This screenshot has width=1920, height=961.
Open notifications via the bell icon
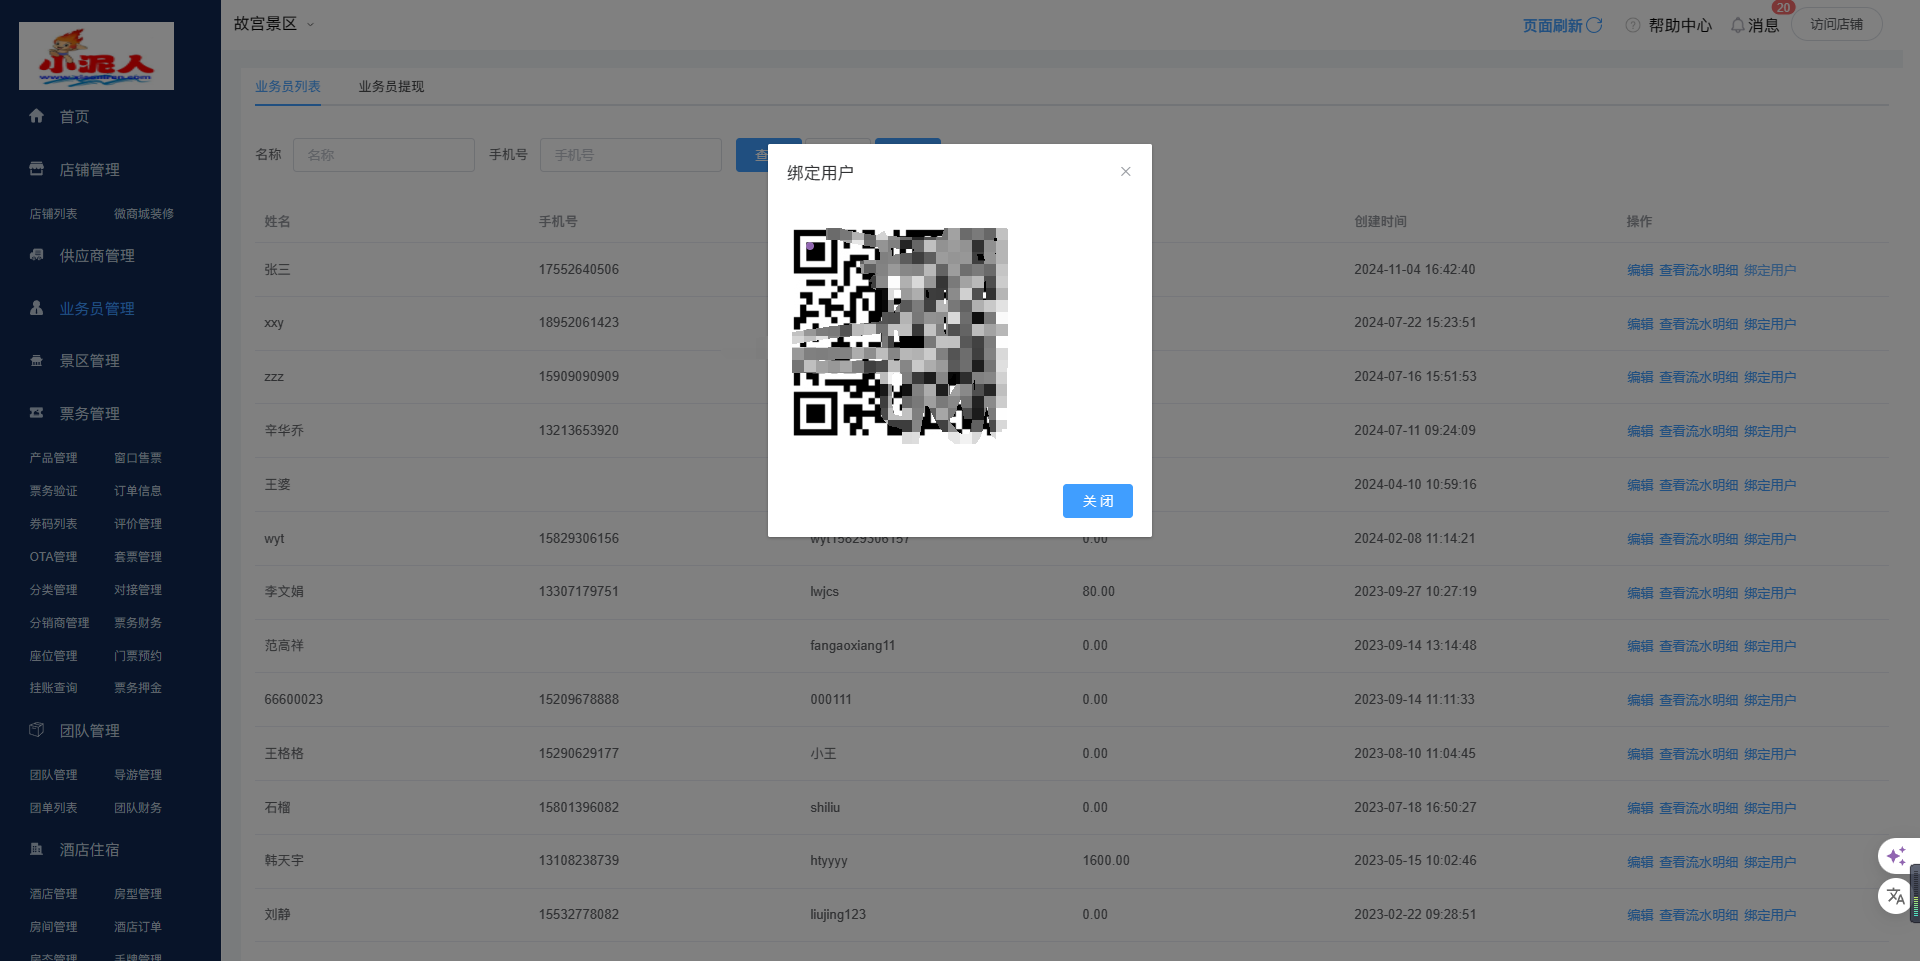coord(1738,25)
